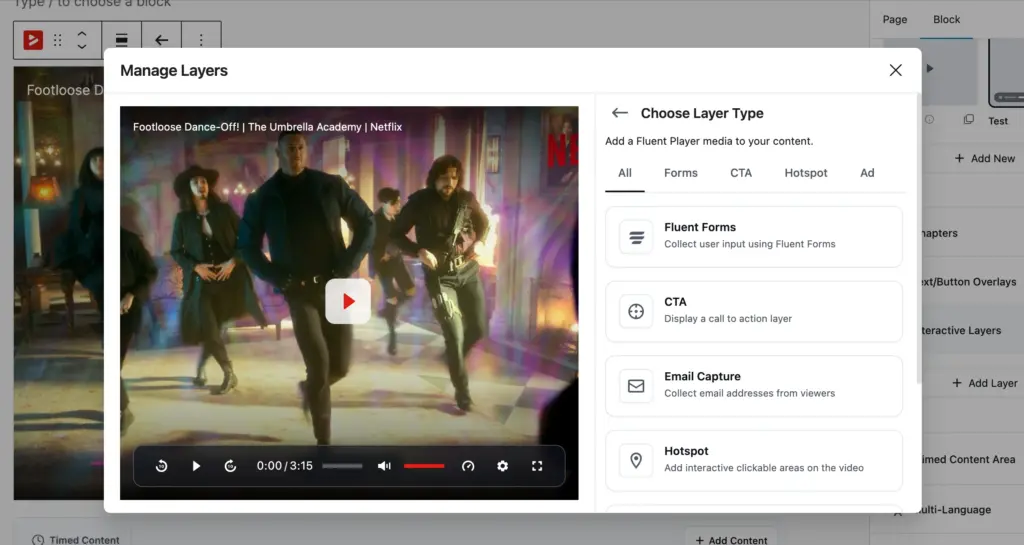Screen dimensions: 1024x545
Task: Rewind video 10 seconds
Action: pos(161,465)
